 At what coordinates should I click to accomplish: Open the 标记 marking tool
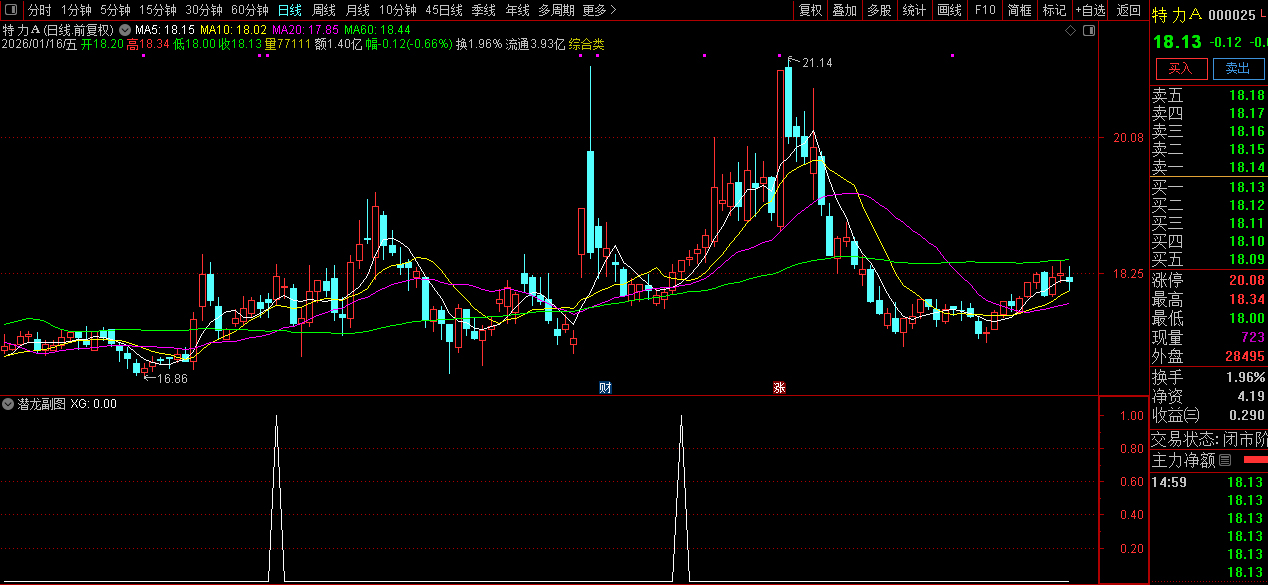coord(1054,10)
